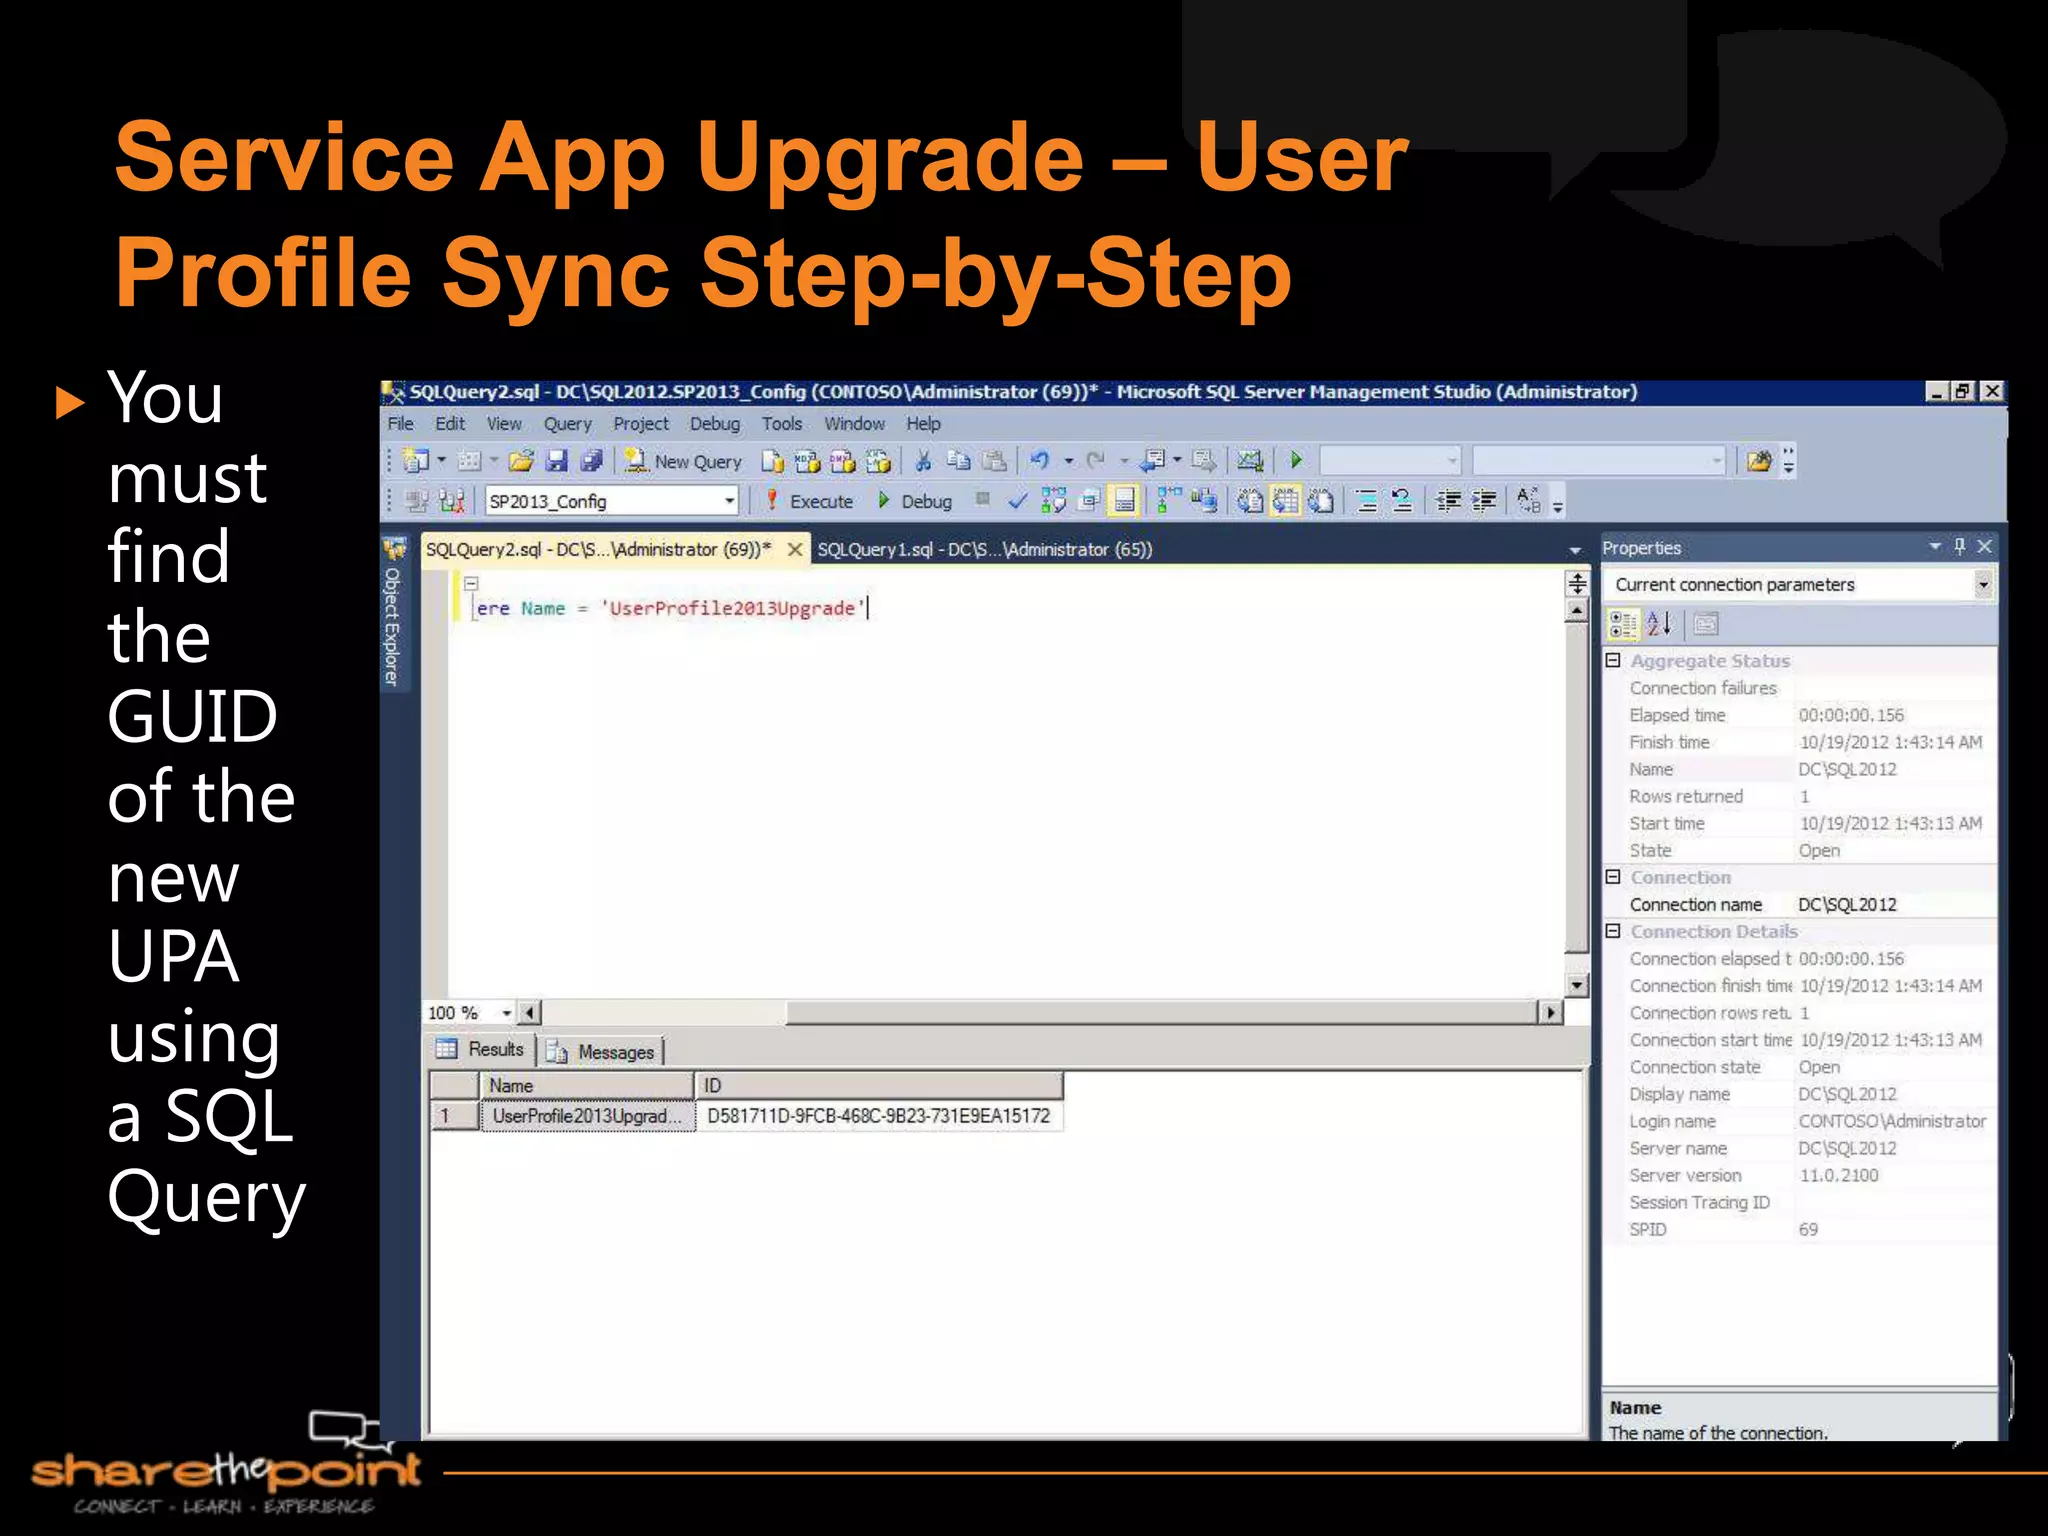The height and width of the screenshot is (1536, 2048).
Task: Select the GUID cell in ID column
Action: click(878, 1116)
